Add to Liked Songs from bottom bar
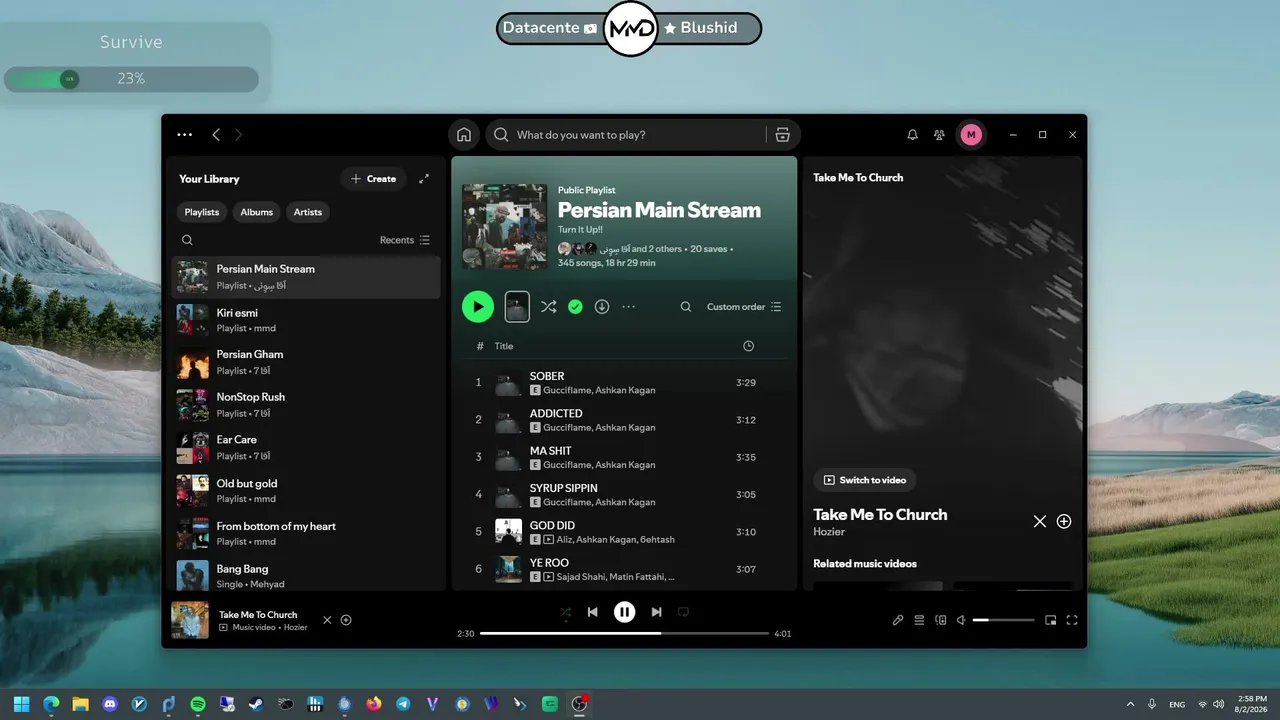The width and height of the screenshot is (1280, 720). click(x=346, y=620)
